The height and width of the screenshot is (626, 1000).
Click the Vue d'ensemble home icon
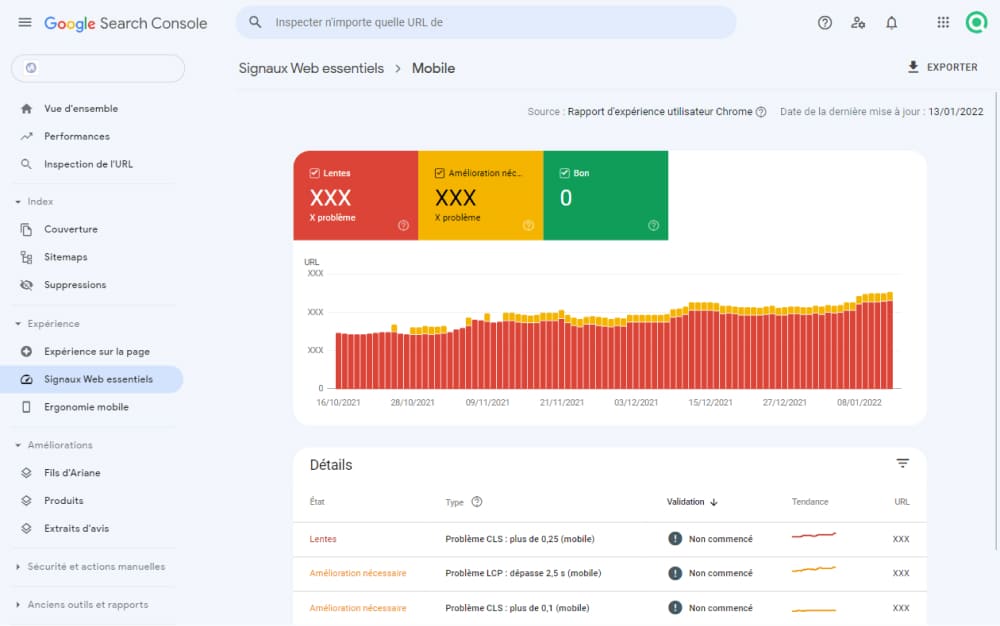coord(26,108)
